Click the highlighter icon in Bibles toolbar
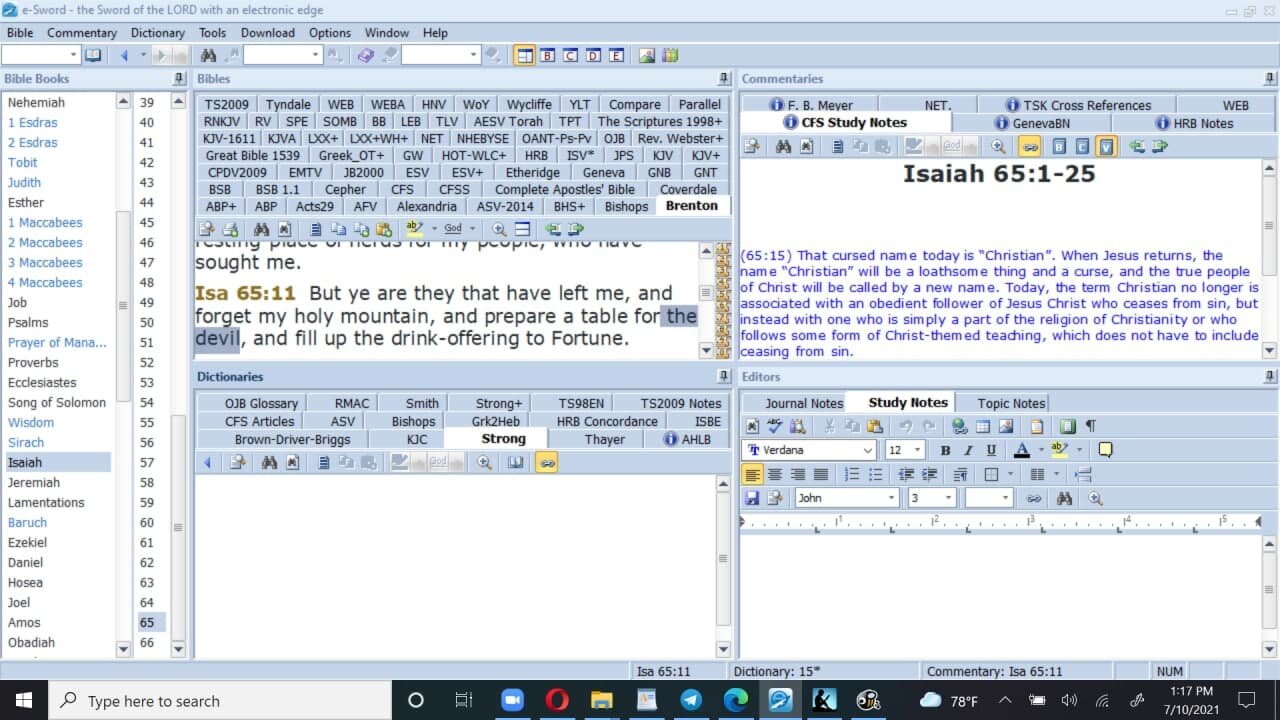 (x=415, y=229)
